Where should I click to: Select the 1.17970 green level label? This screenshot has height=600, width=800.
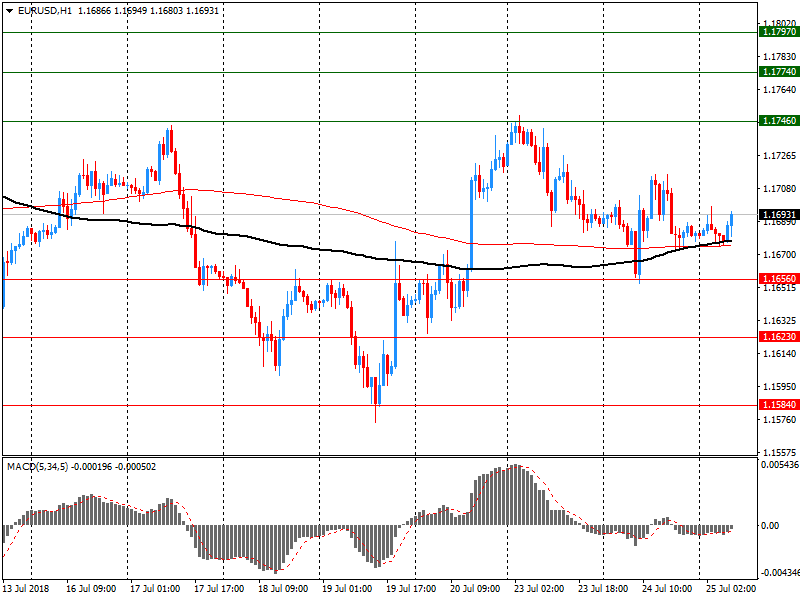tap(779, 32)
